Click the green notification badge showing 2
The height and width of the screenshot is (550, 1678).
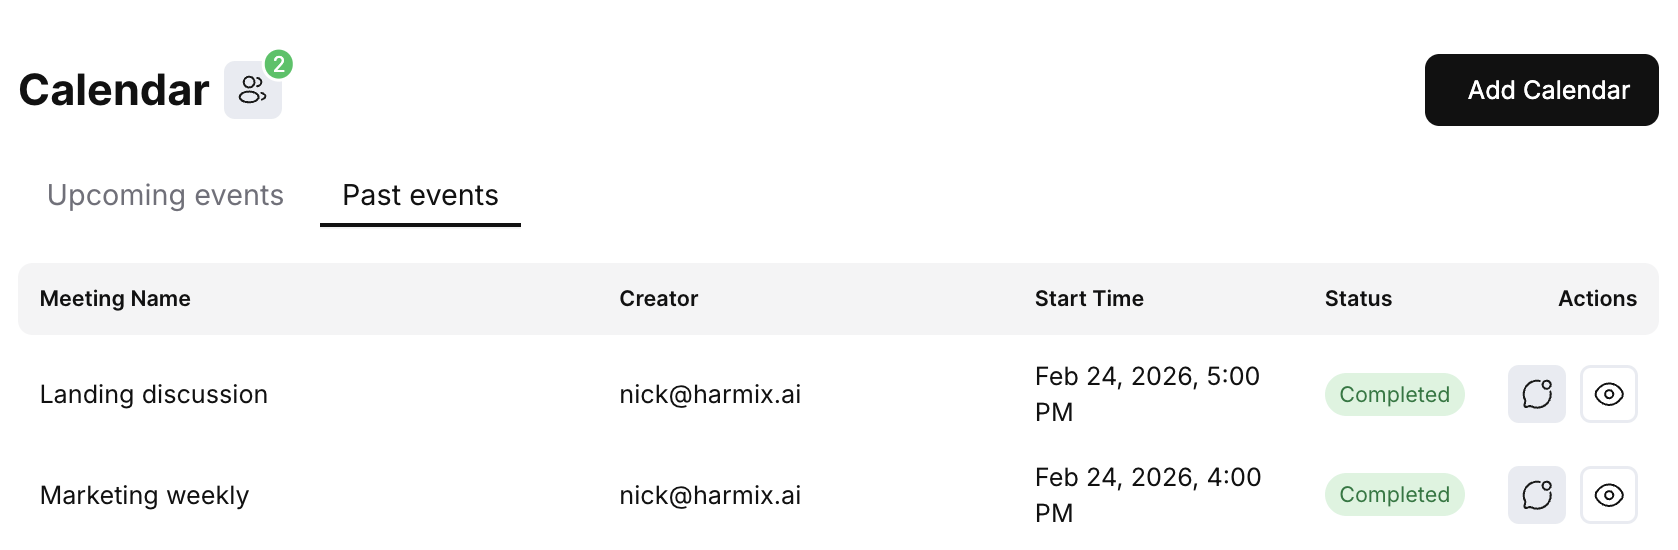click(x=279, y=65)
